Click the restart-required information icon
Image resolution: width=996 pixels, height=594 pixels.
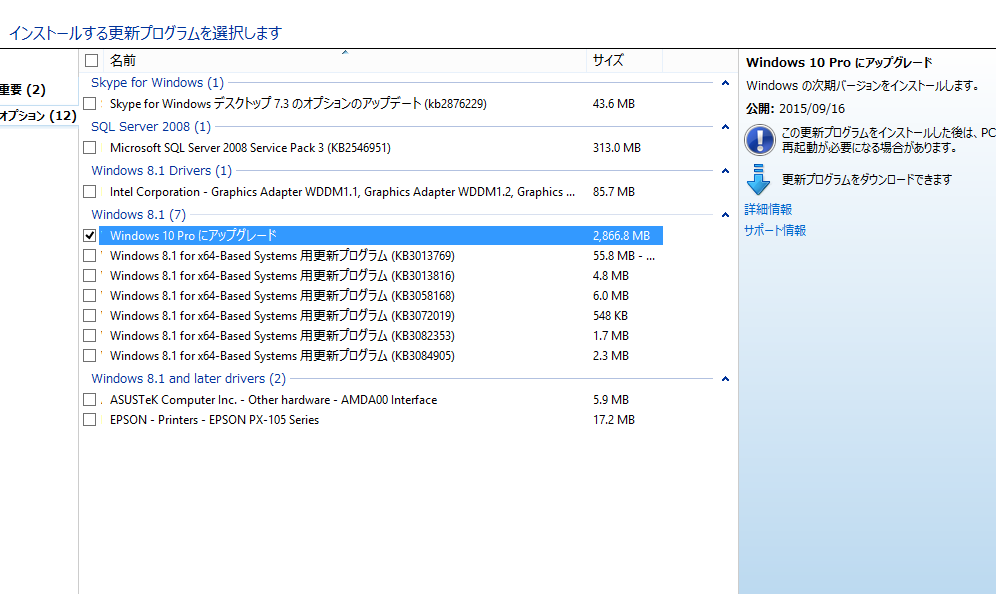click(760, 140)
